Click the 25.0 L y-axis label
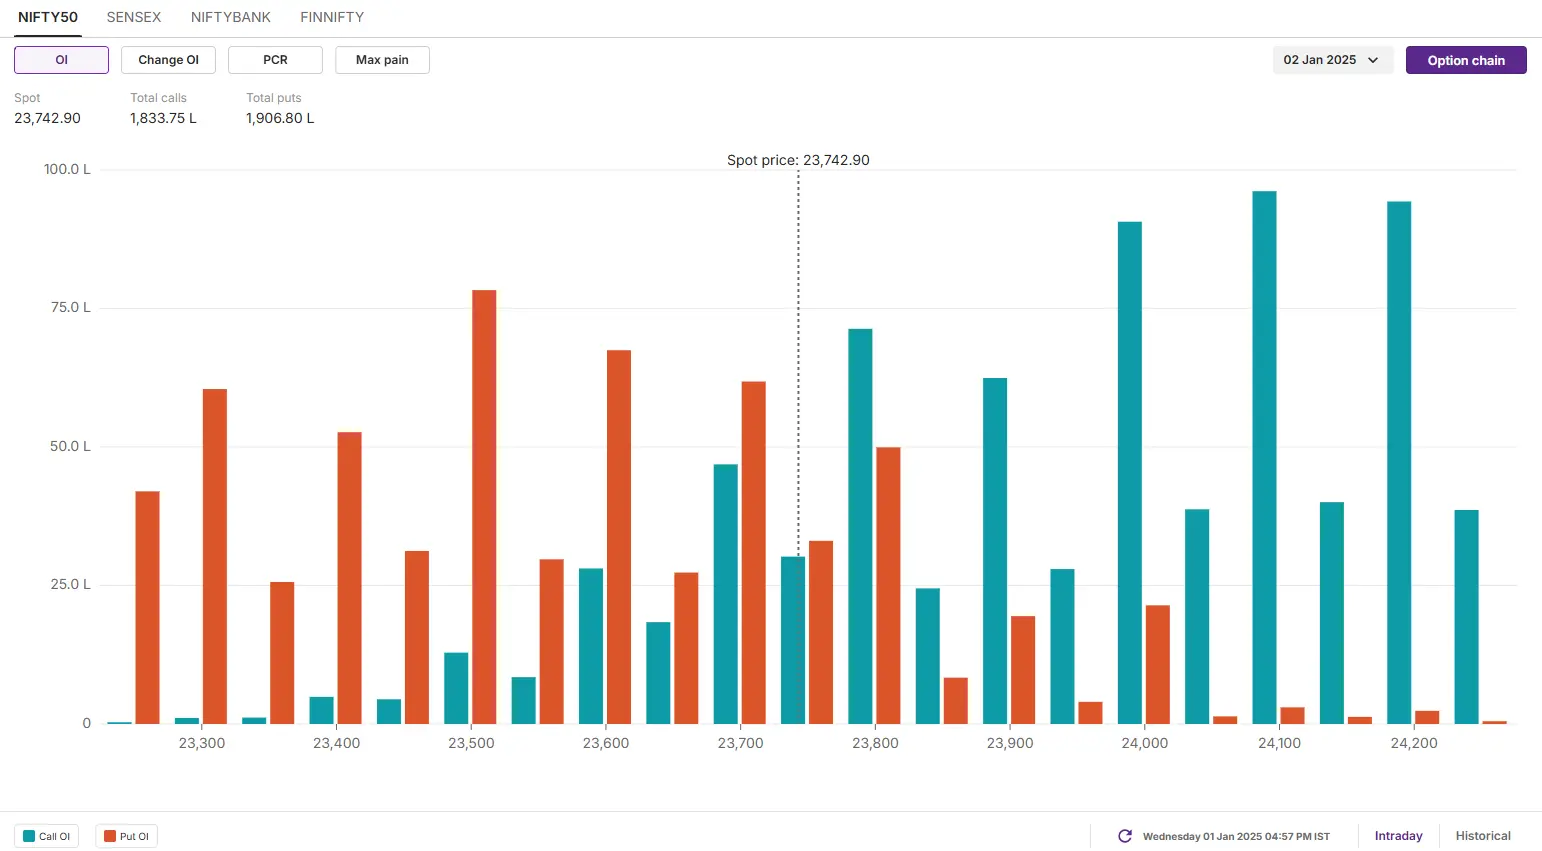This screenshot has width=1542, height=851. 70,584
